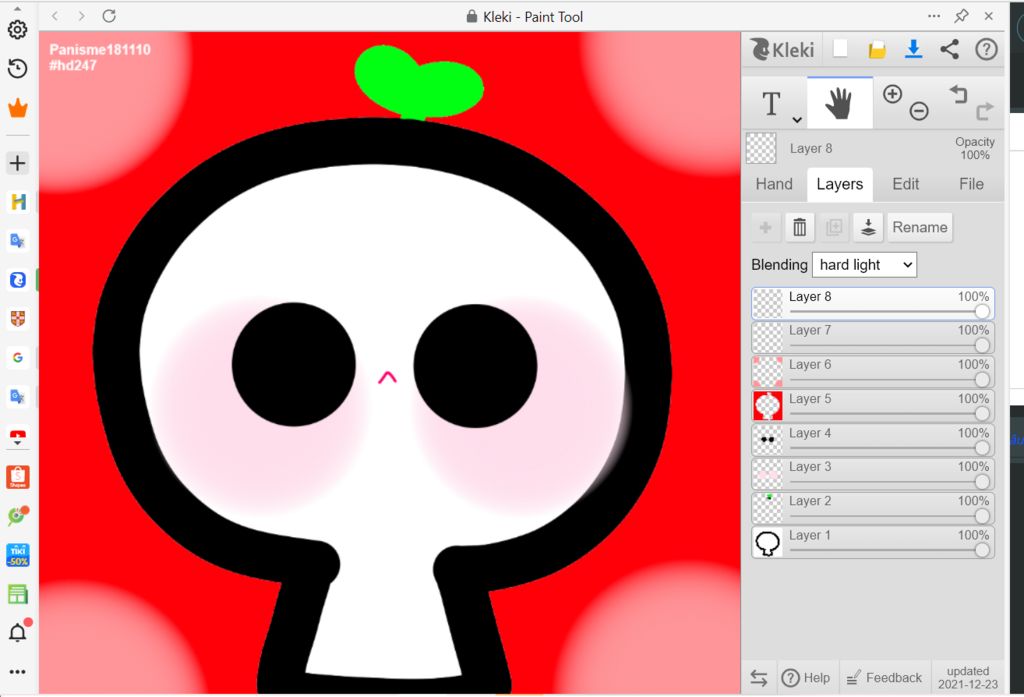Open the Blending mode dropdown
This screenshot has width=1024, height=697.
(864, 265)
